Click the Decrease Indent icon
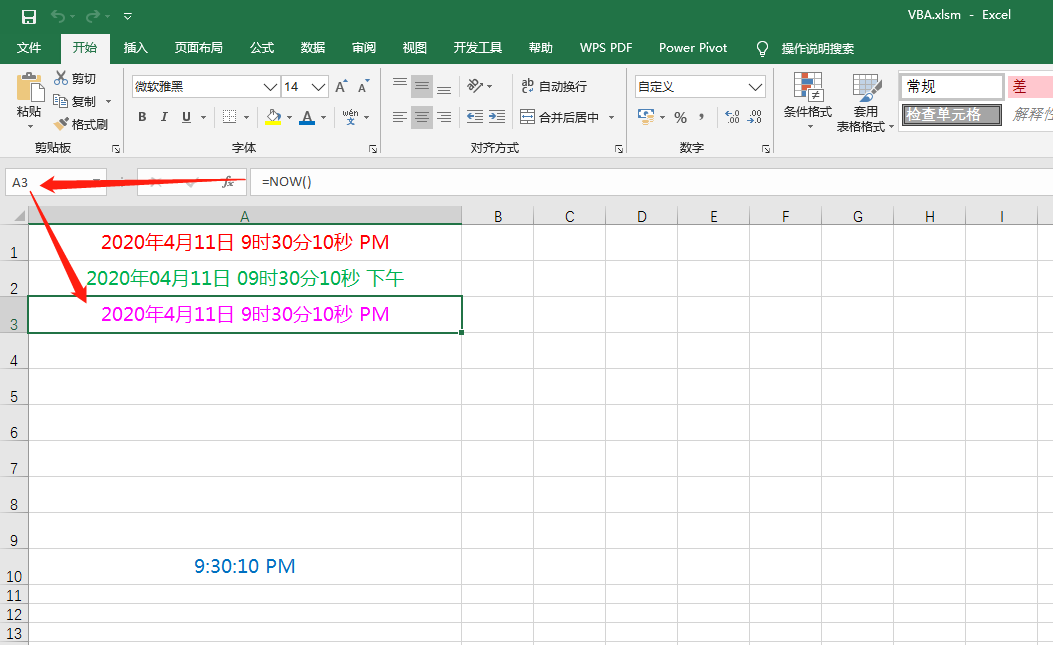 pos(475,117)
